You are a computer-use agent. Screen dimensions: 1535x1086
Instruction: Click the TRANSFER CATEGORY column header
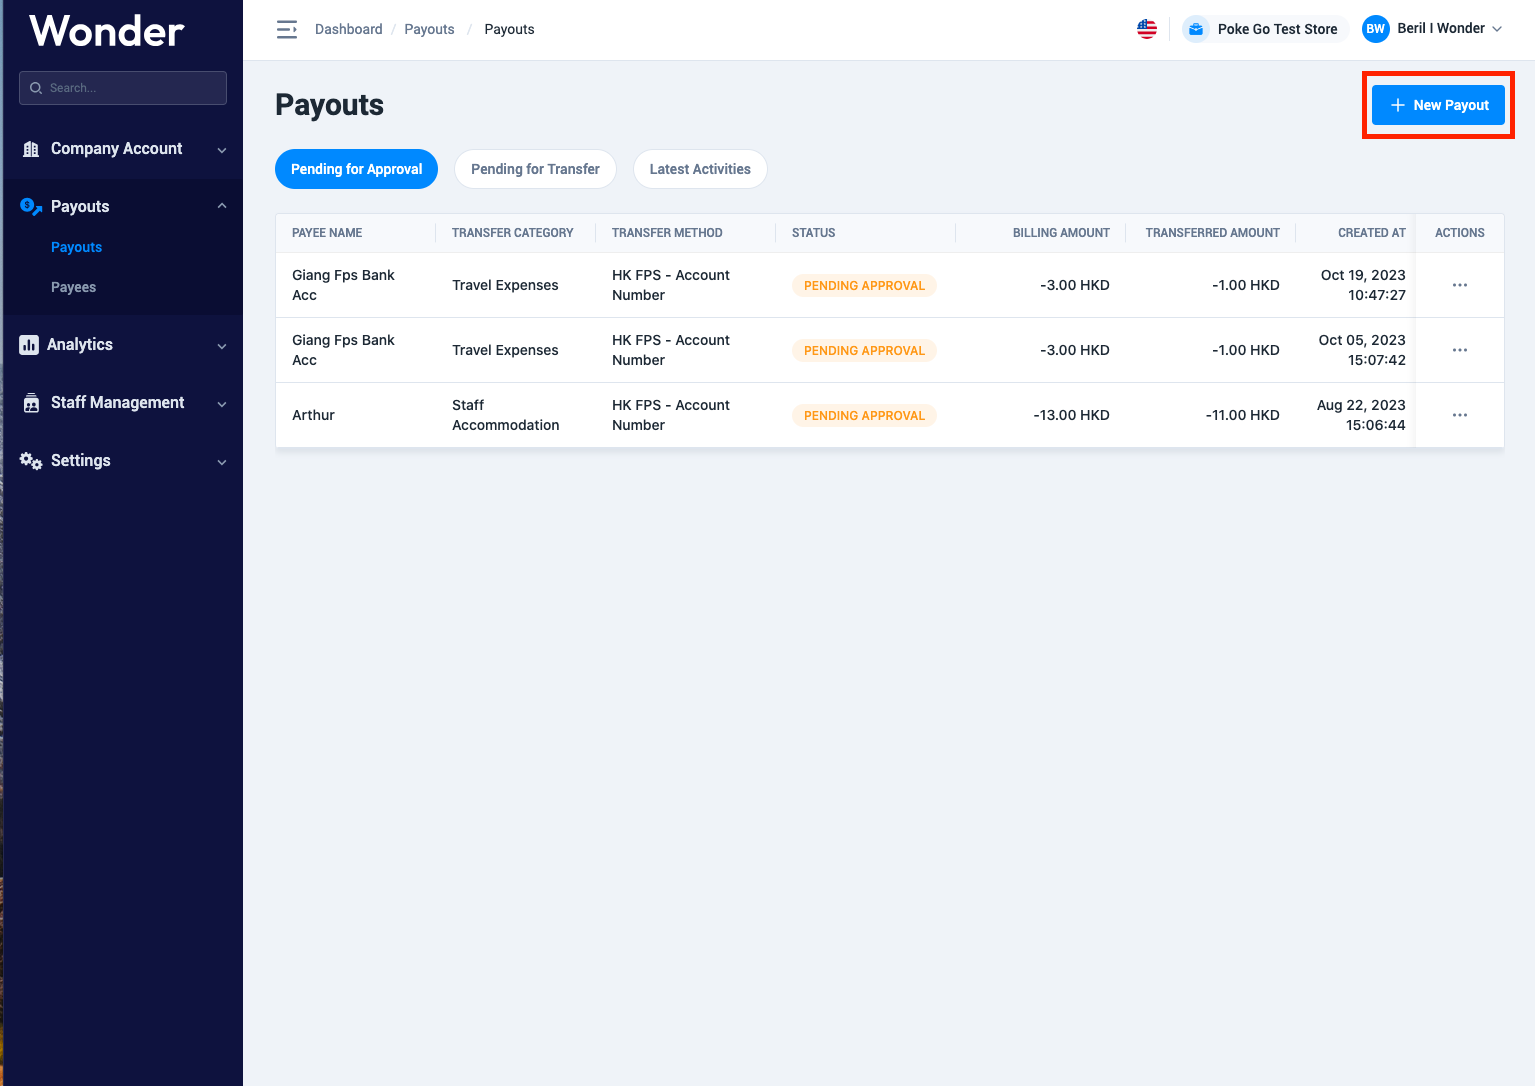[512, 233]
